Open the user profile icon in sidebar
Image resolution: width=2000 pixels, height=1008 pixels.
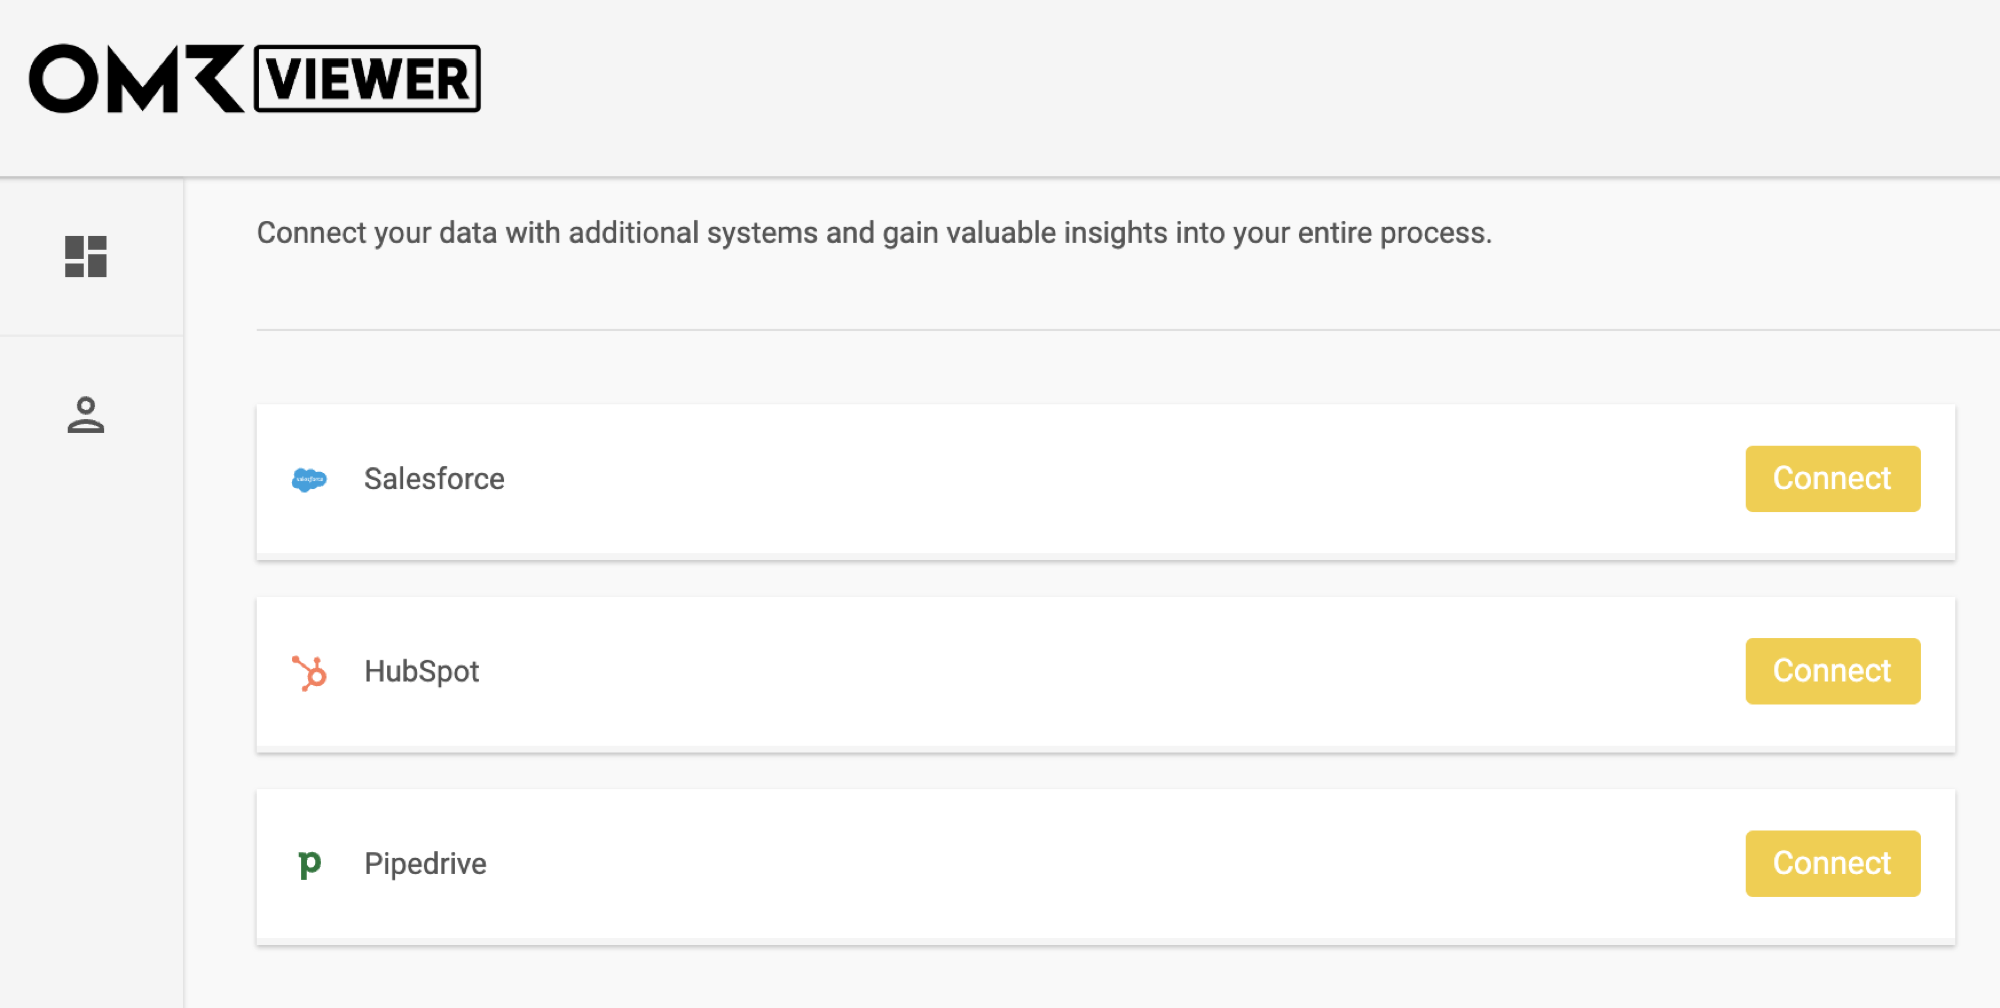pyautogui.click(x=86, y=415)
